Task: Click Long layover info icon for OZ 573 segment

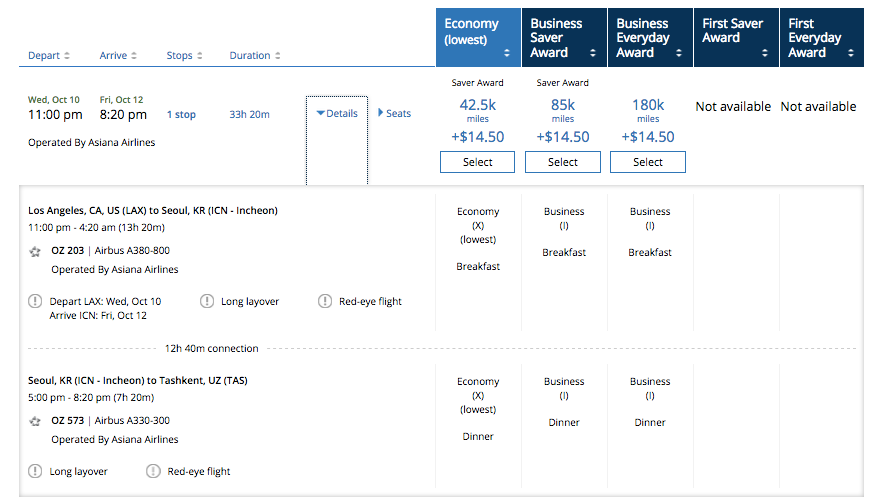Action: tap(36, 471)
